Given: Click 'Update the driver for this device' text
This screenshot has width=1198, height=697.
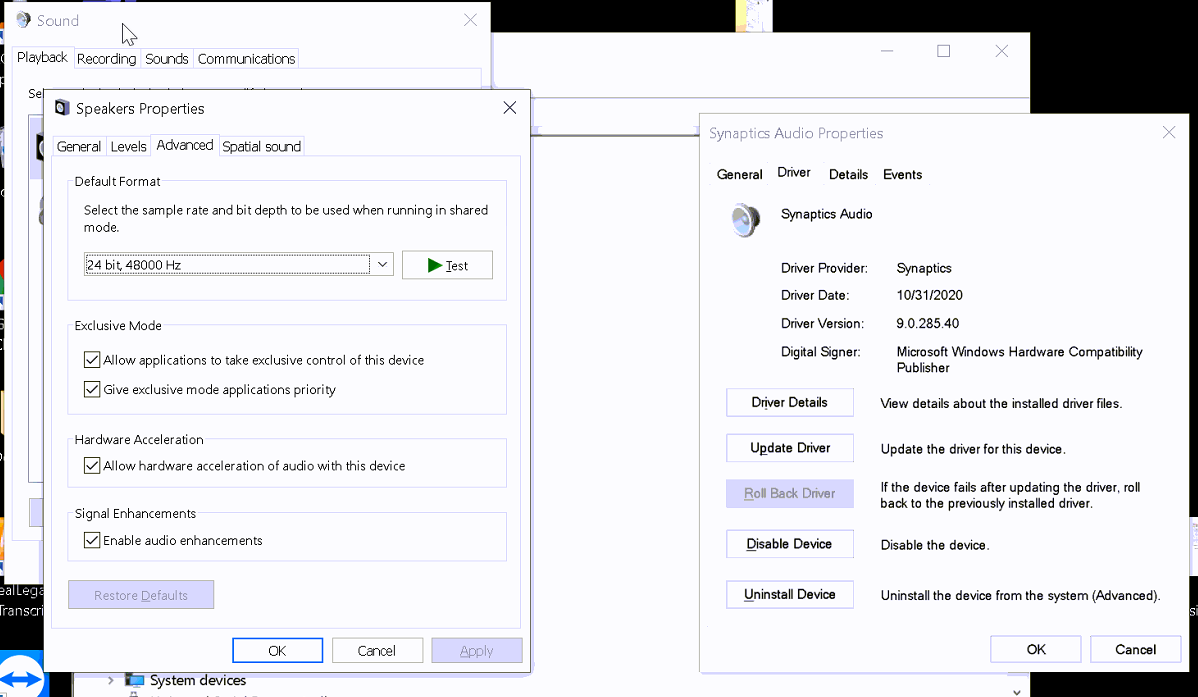Looking at the screenshot, I should 973,449.
